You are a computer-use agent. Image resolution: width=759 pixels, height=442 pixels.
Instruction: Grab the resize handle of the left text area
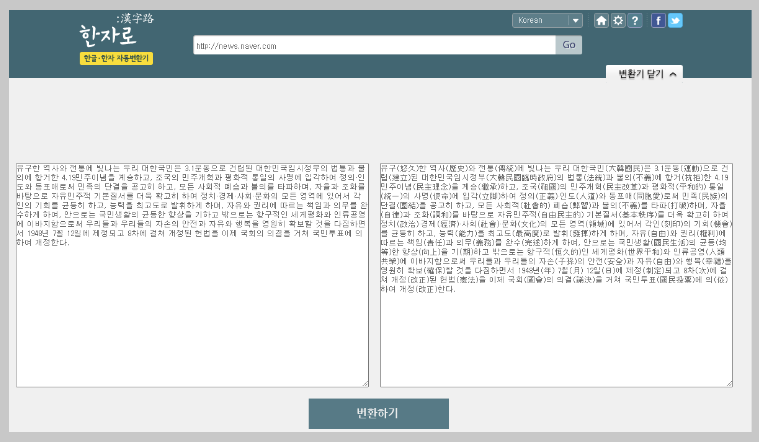click(x=365, y=383)
